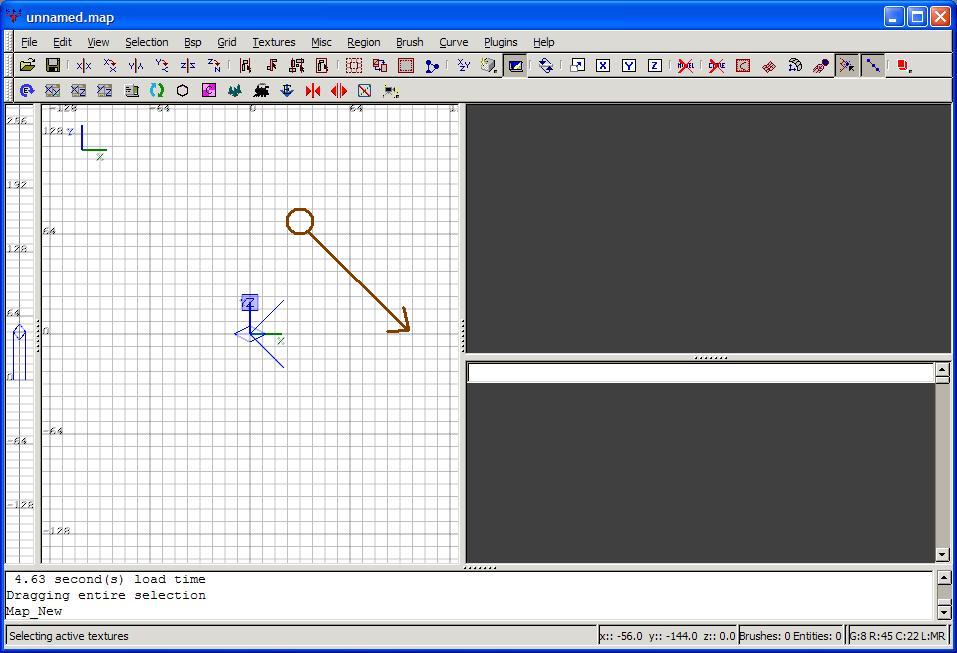Click the Select Partial Tall icon
The image size is (957, 653).
click(297, 65)
